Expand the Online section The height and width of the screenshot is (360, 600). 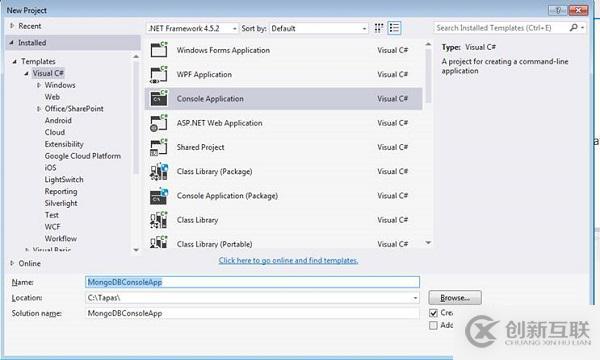click(12, 263)
